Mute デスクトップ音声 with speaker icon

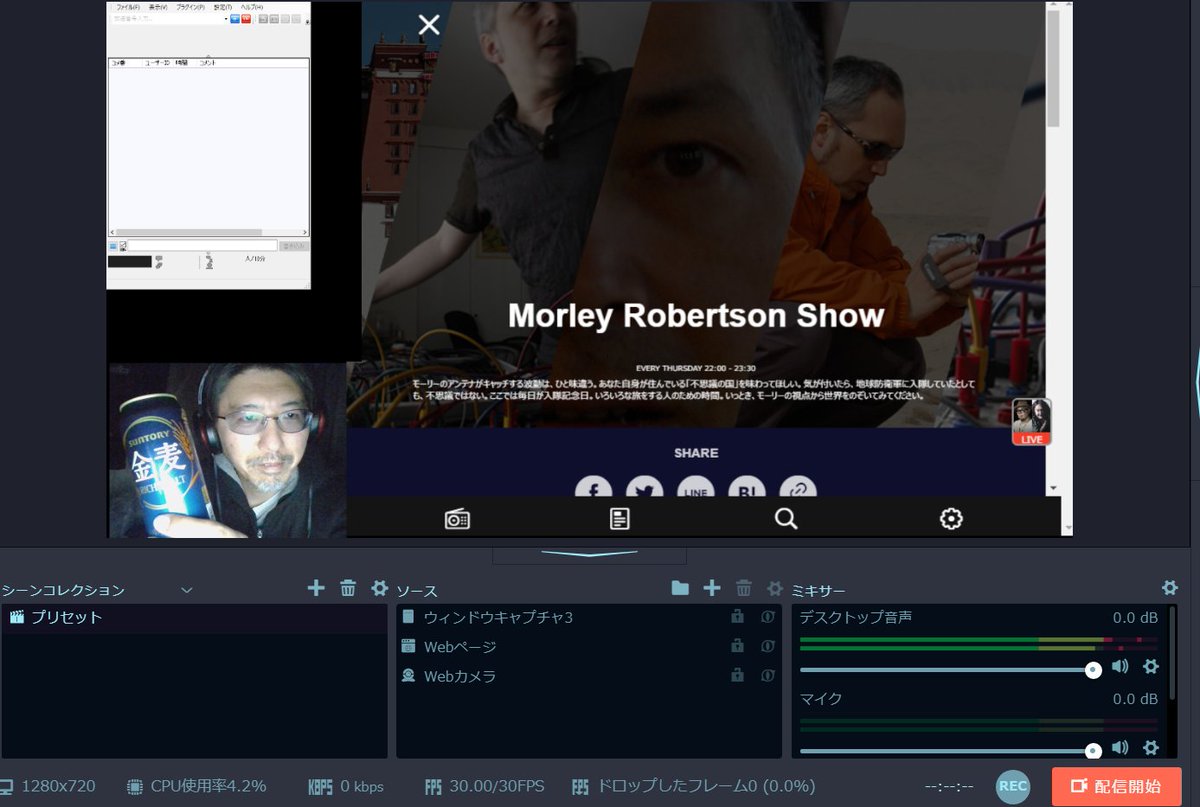tap(1120, 666)
